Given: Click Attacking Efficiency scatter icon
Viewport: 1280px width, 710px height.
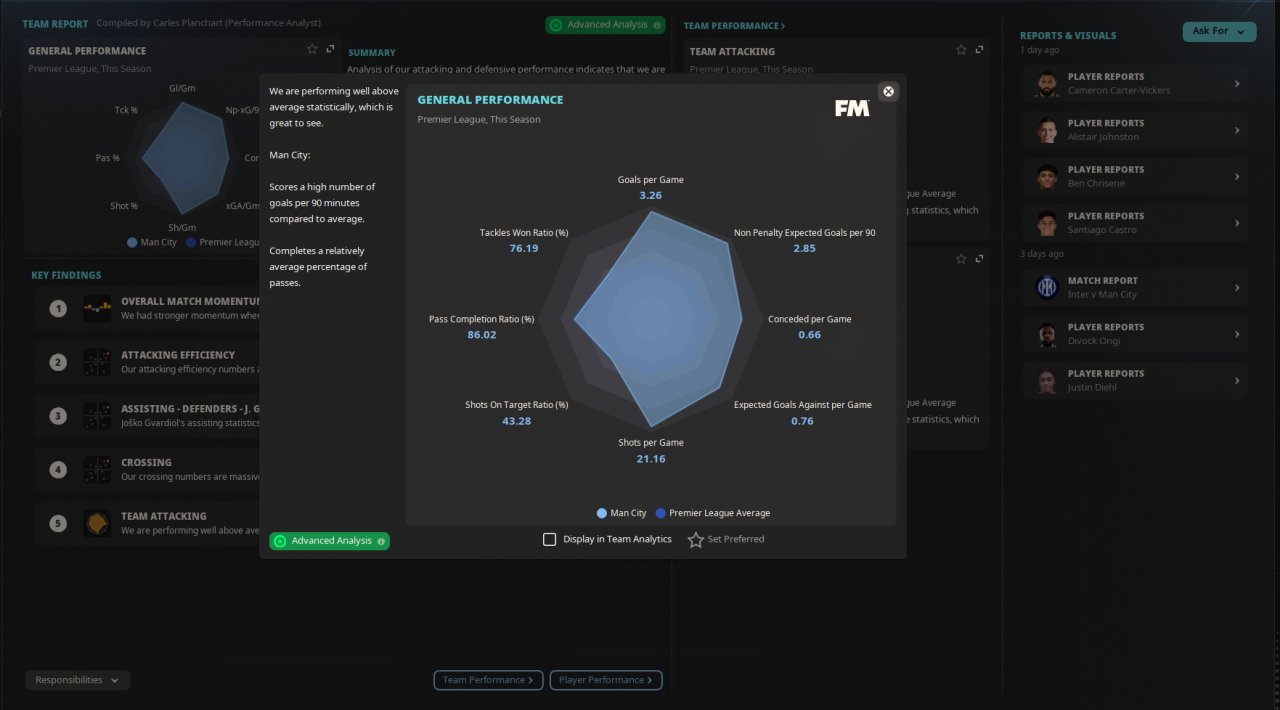Looking at the screenshot, I should click(x=97, y=362).
